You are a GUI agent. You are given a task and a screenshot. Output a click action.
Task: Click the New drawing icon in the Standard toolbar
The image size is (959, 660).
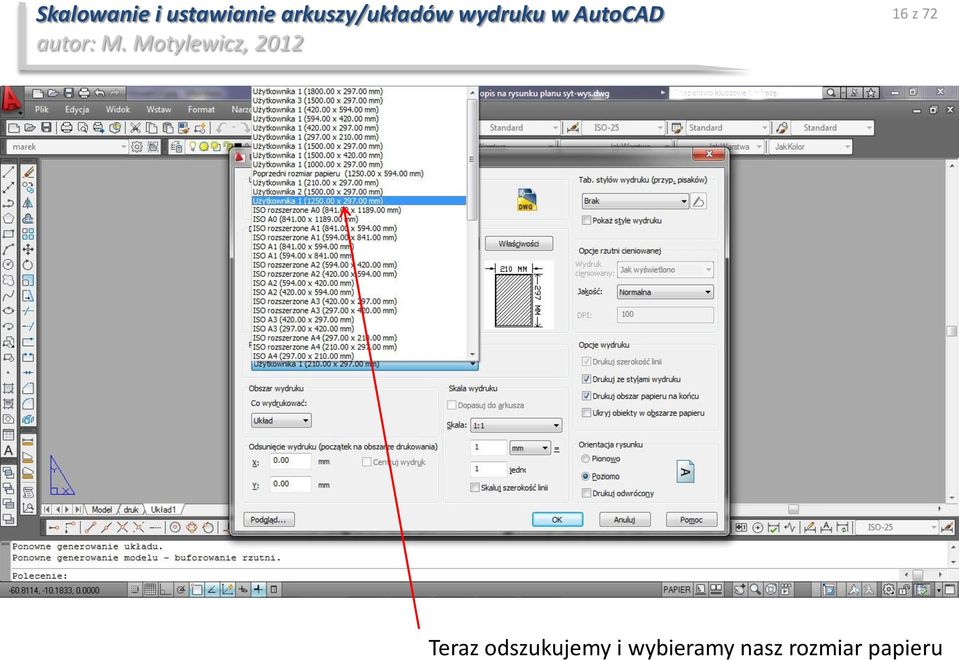(x=14, y=128)
